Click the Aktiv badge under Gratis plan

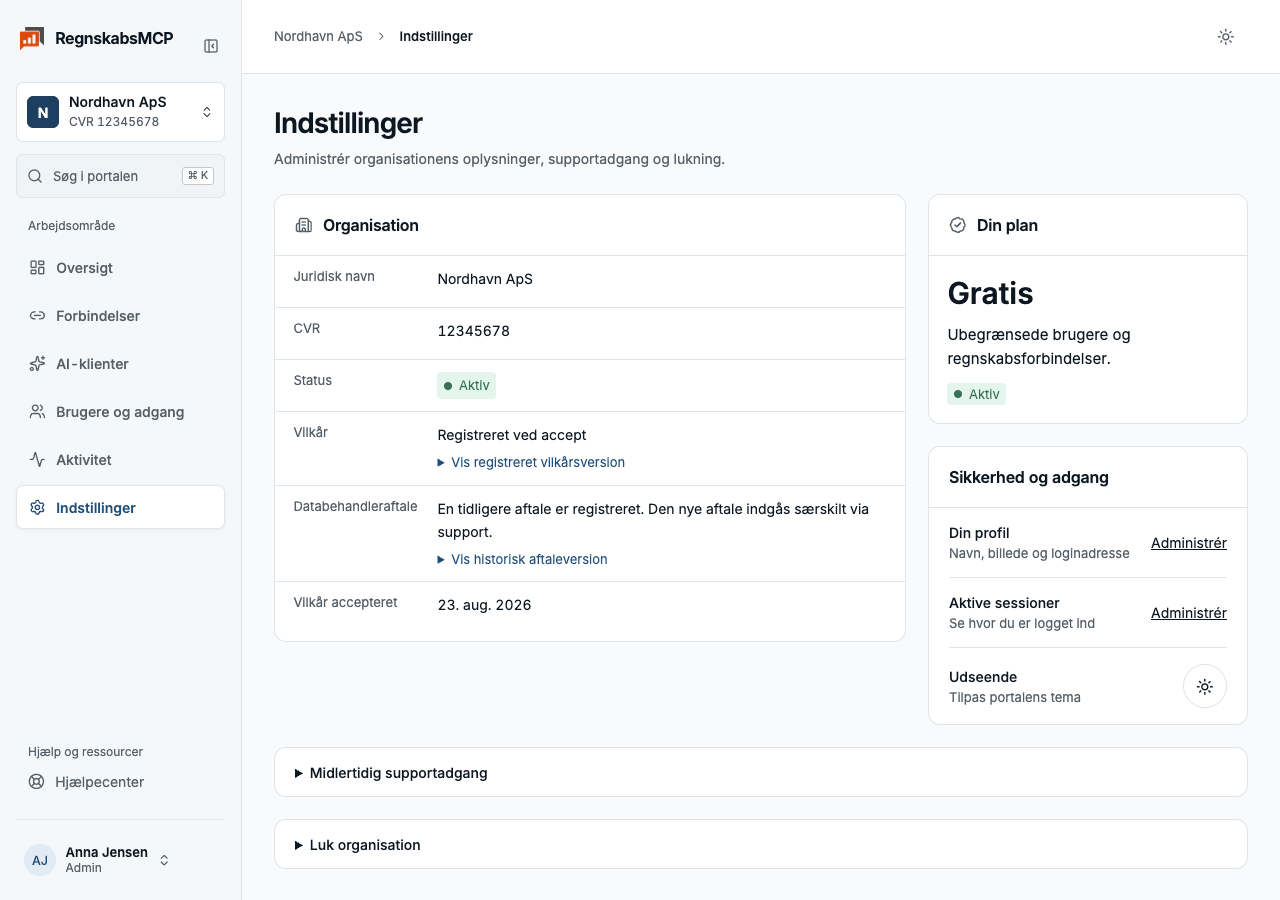tap(976, 394)
